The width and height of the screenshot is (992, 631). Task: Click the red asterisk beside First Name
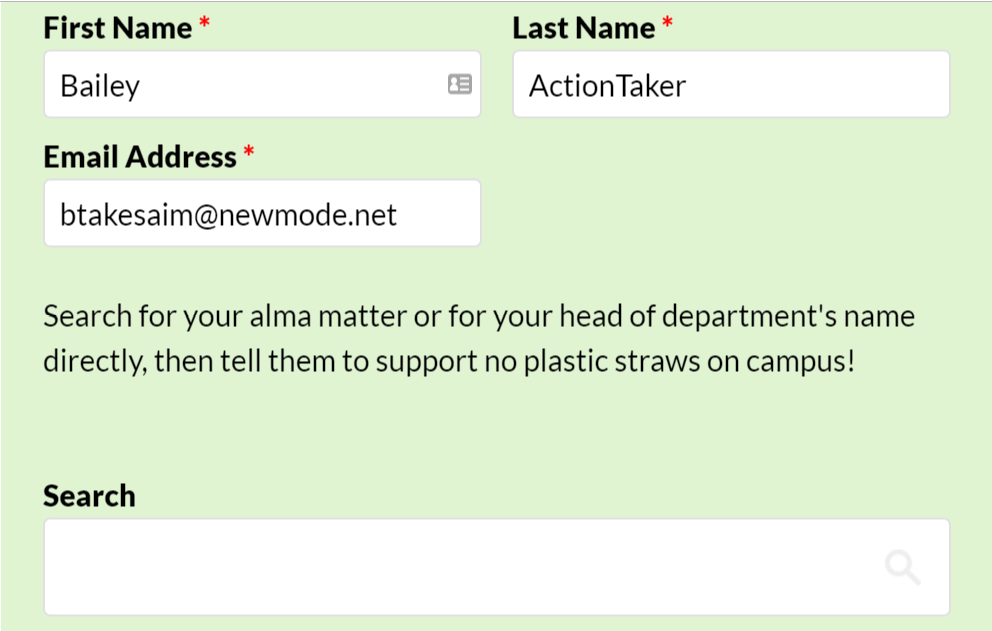[204, 23]
